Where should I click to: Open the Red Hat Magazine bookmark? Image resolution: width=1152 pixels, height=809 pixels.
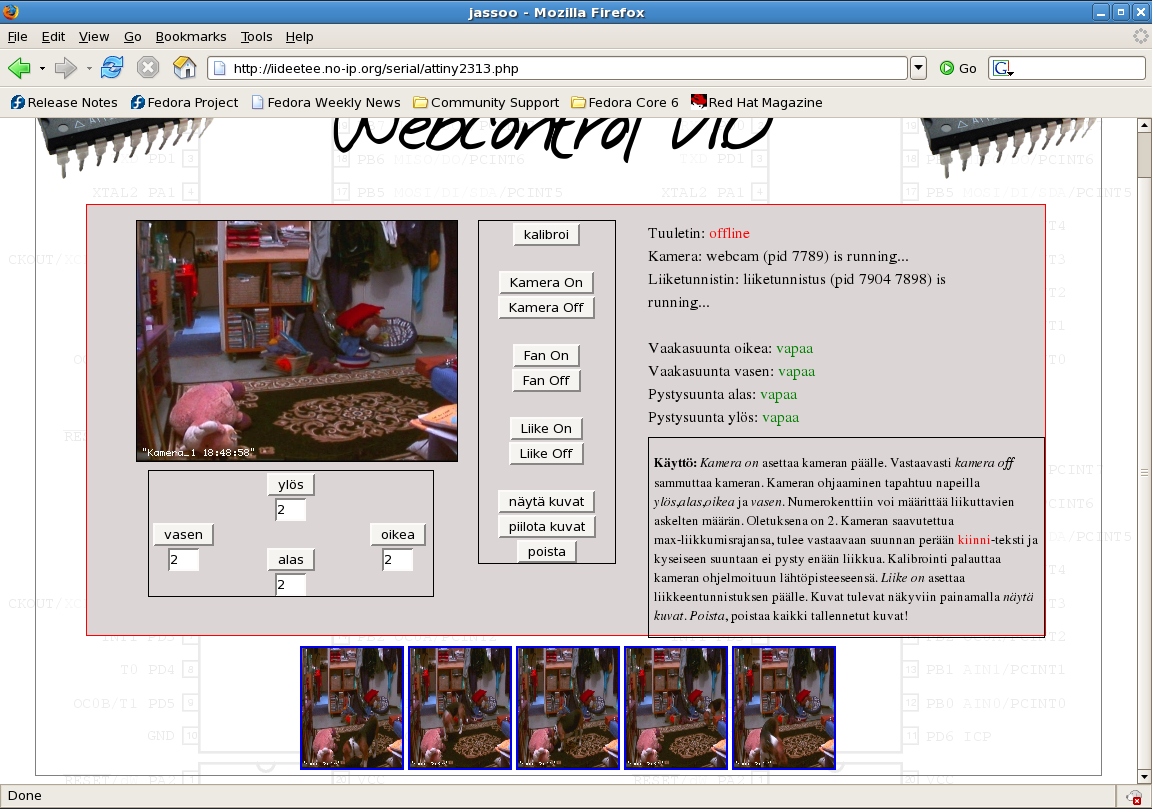tap(757, 102)
